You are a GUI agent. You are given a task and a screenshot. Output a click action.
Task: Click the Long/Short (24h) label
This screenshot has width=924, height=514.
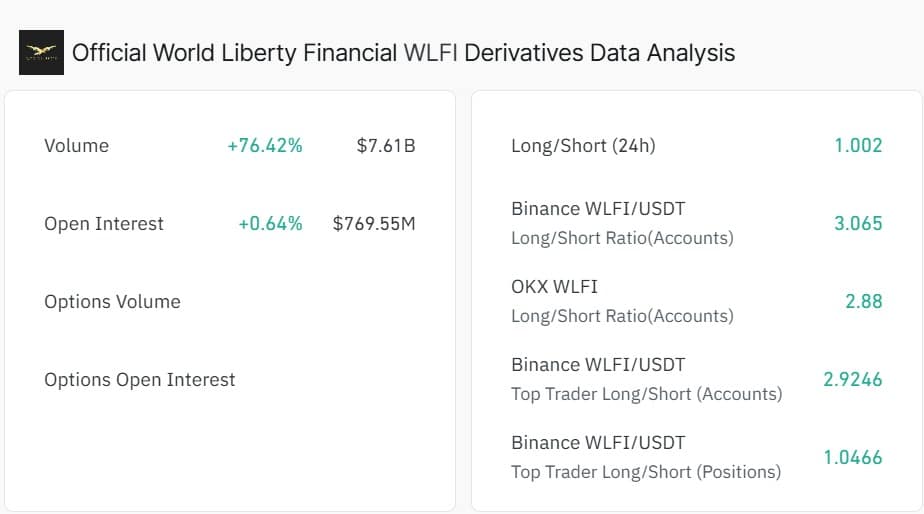coord(583,146)
